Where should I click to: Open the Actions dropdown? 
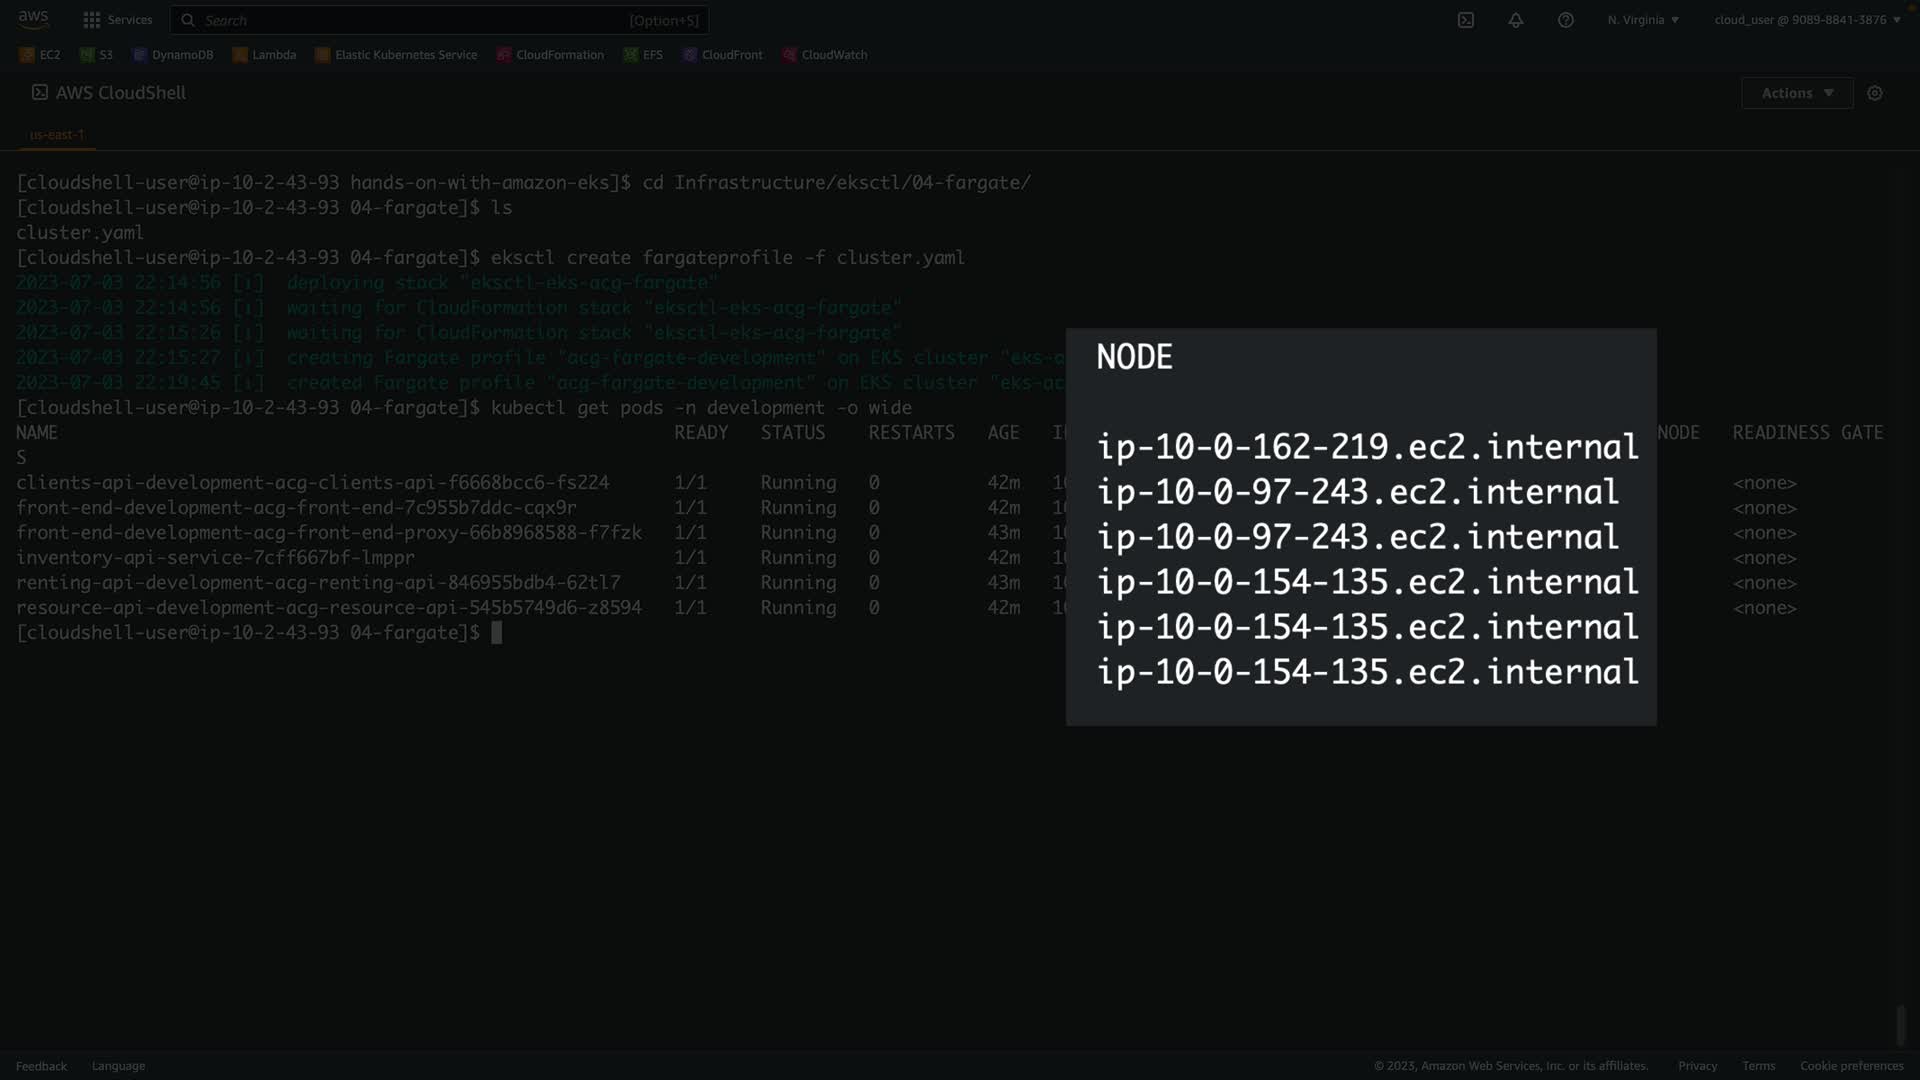point(1796,93)
